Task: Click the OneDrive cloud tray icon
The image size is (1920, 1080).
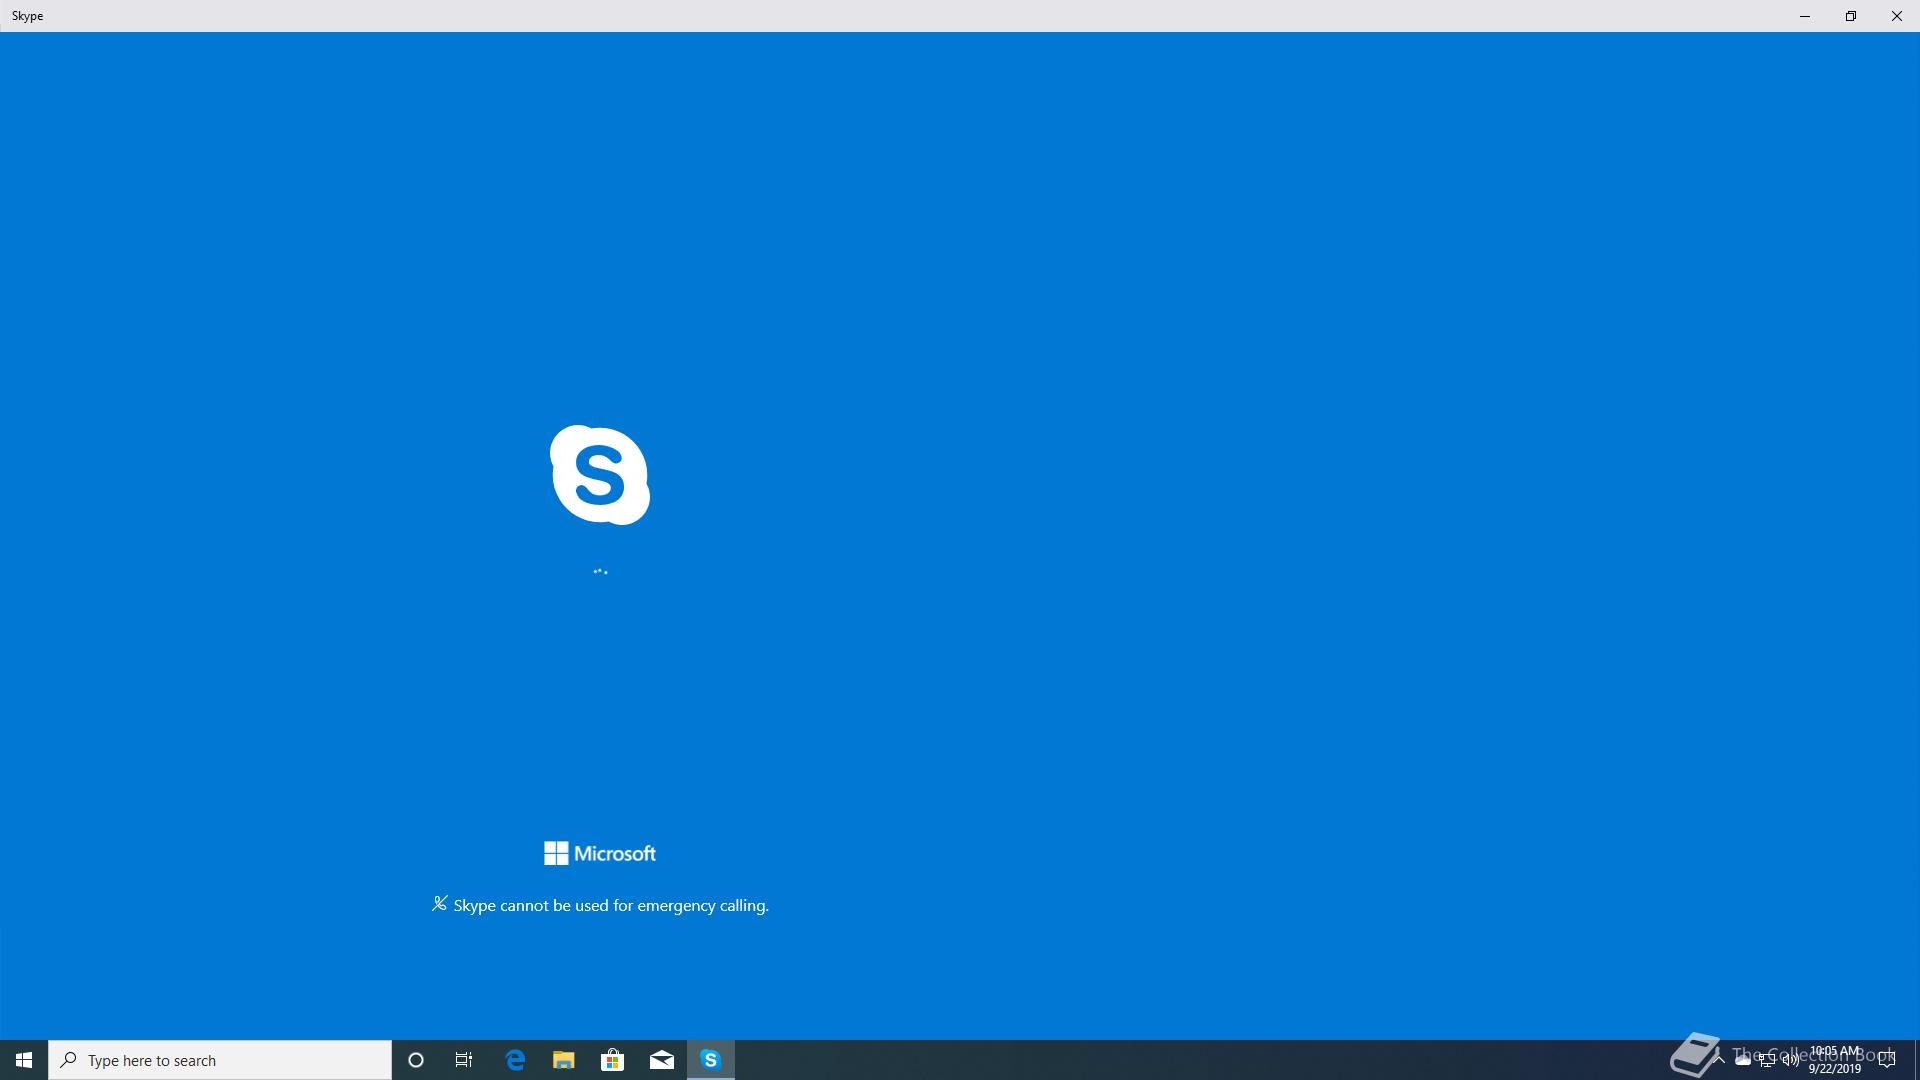Action: [x=1743, y=1060]
